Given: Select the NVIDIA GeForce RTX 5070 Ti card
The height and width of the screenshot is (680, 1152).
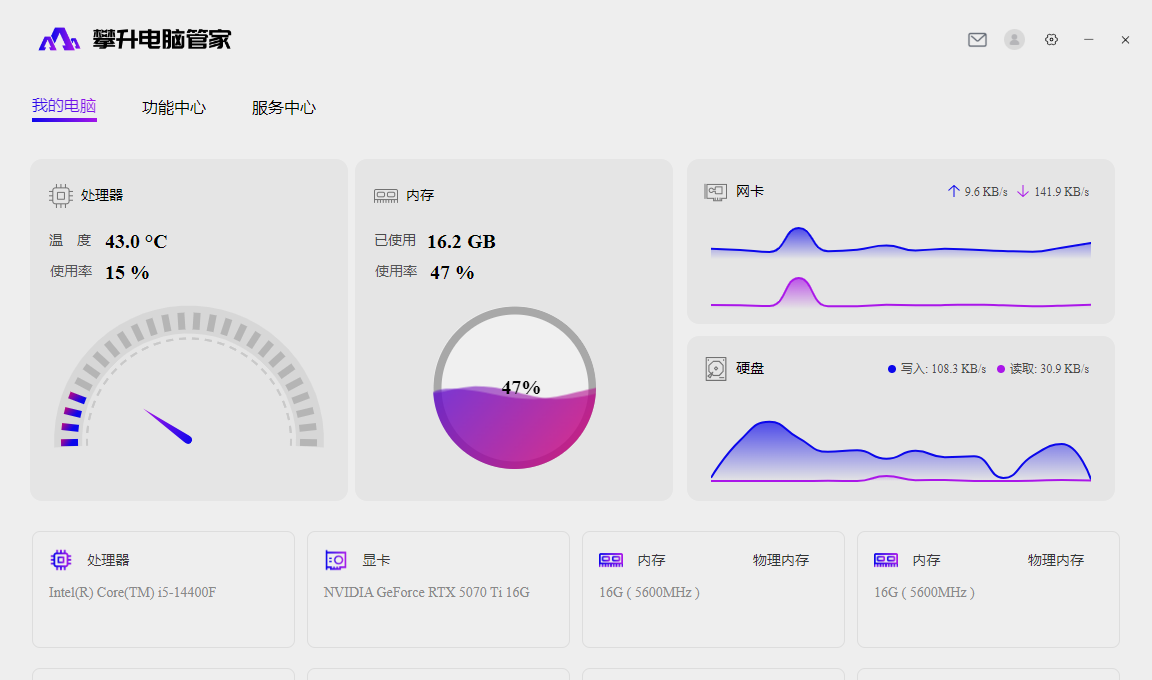Looking at the screenshot, I should [x=438, y=589].
